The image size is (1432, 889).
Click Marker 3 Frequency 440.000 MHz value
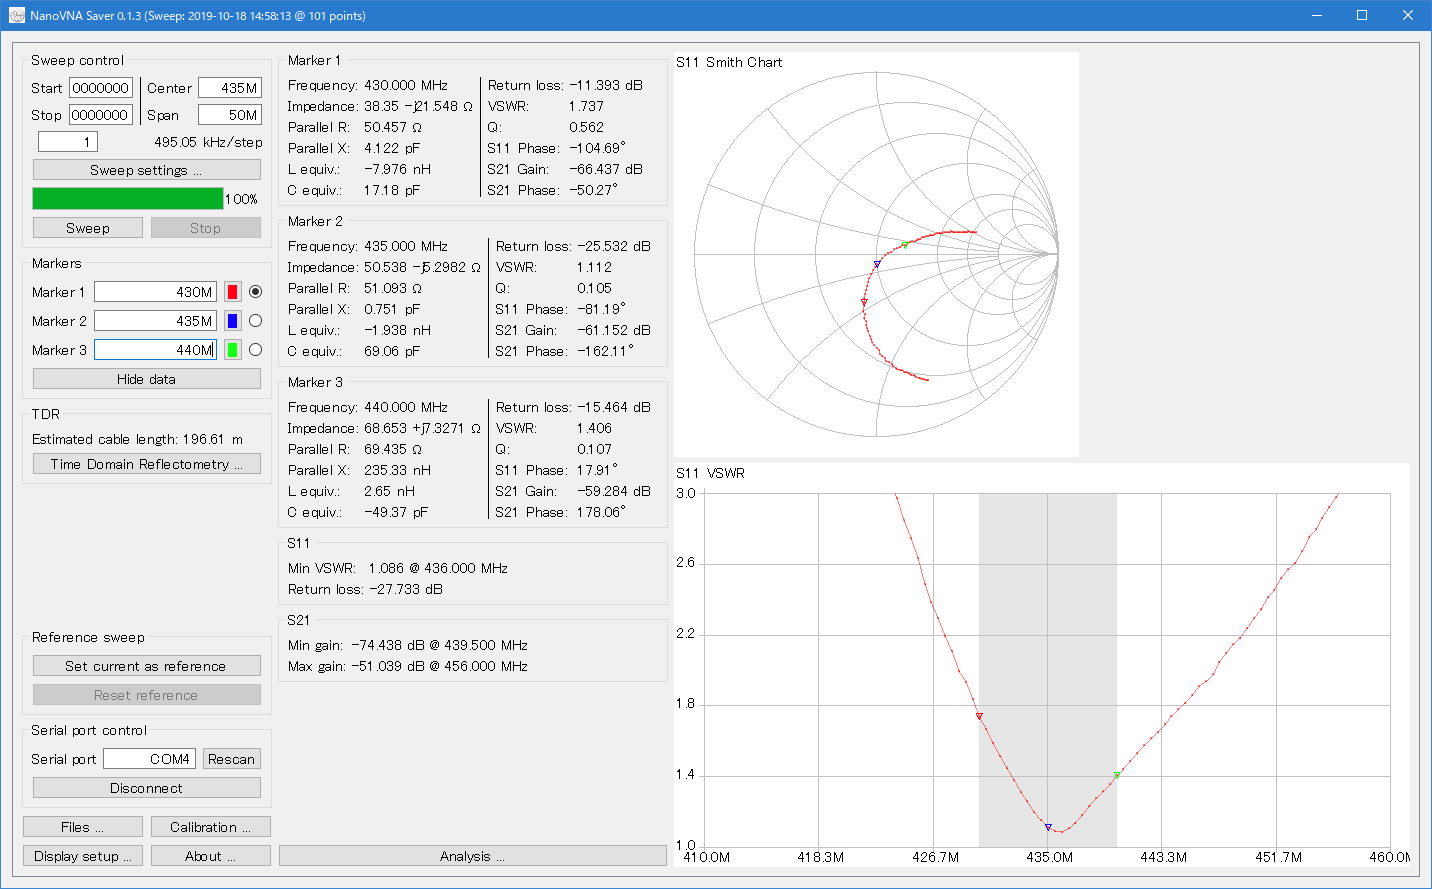[x=406, y=407]
